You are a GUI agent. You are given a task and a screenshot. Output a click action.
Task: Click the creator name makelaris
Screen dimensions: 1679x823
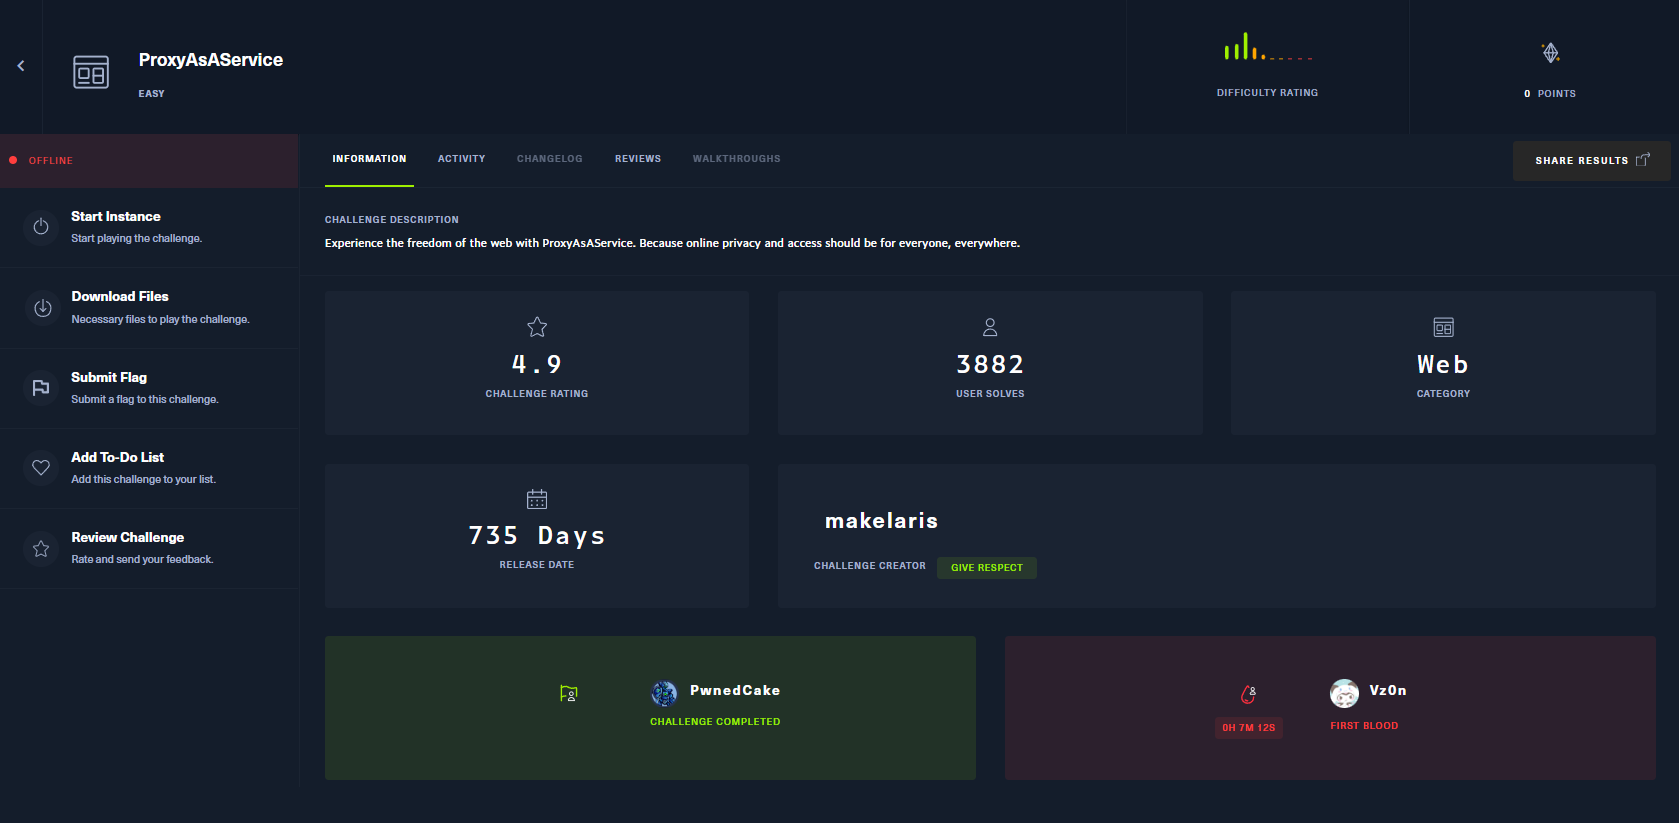tap(881, 521)
